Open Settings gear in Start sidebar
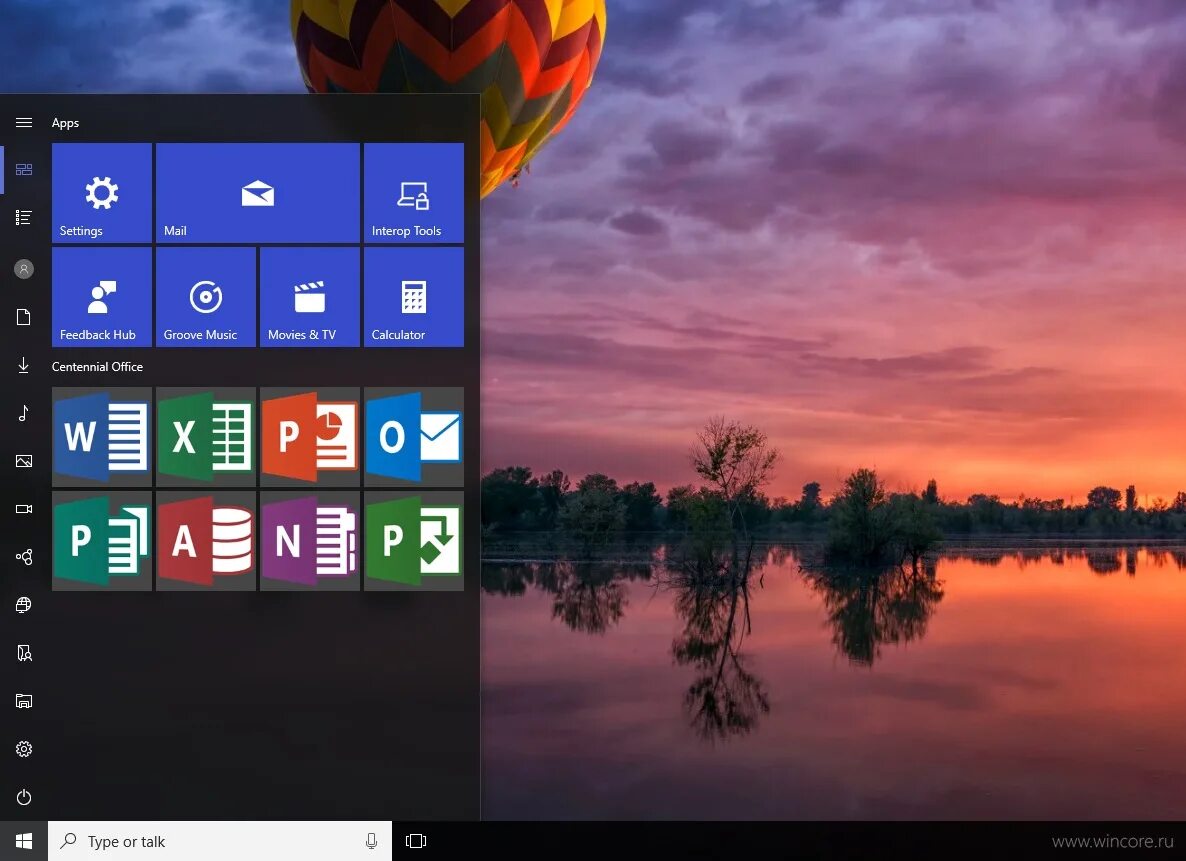 pyautogui.click(x=23, y=749)
